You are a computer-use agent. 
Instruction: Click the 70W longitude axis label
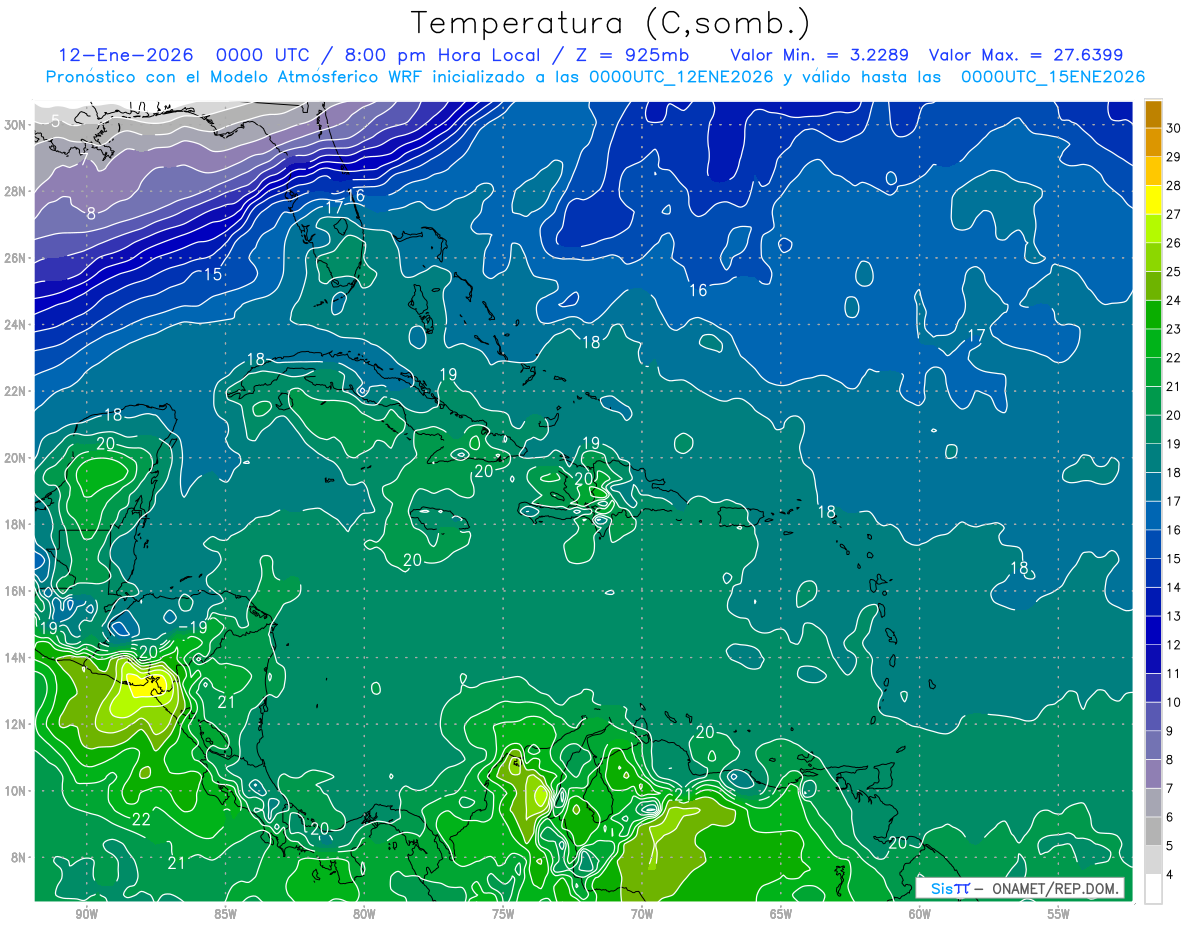pos(642,914)
